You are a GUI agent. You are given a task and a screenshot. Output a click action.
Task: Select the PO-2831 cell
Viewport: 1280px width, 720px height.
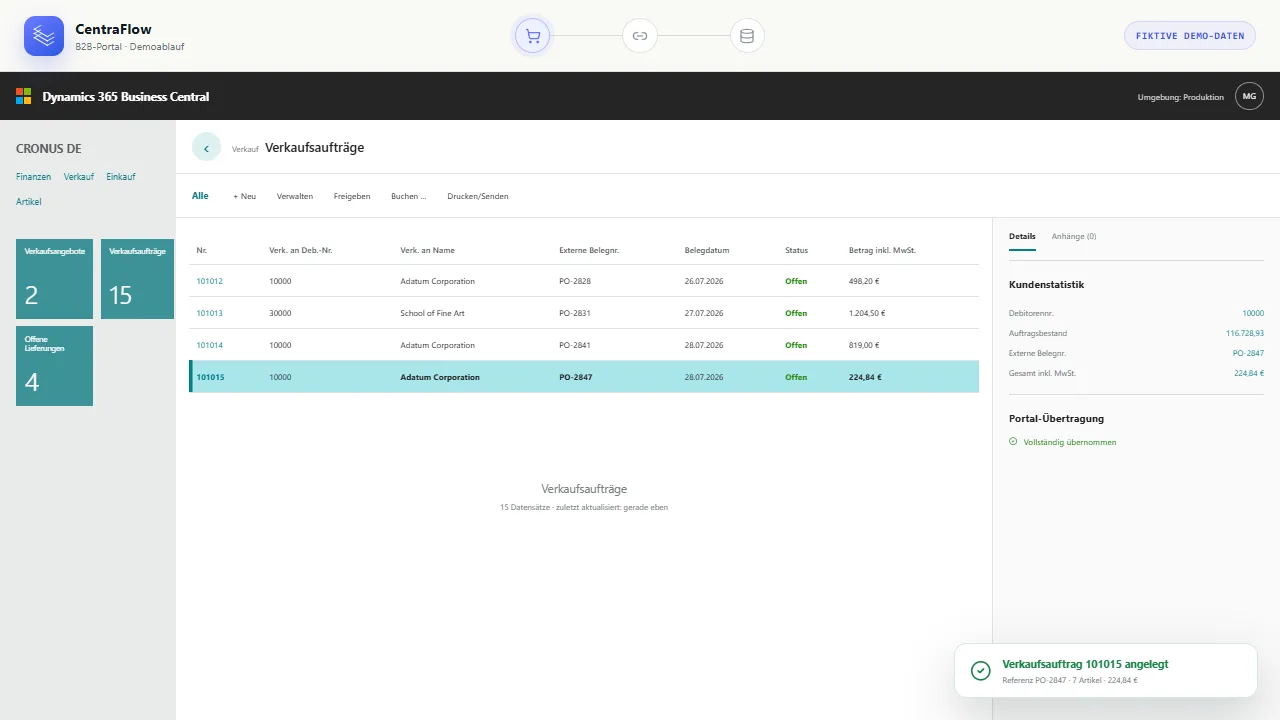coord(575,313)
